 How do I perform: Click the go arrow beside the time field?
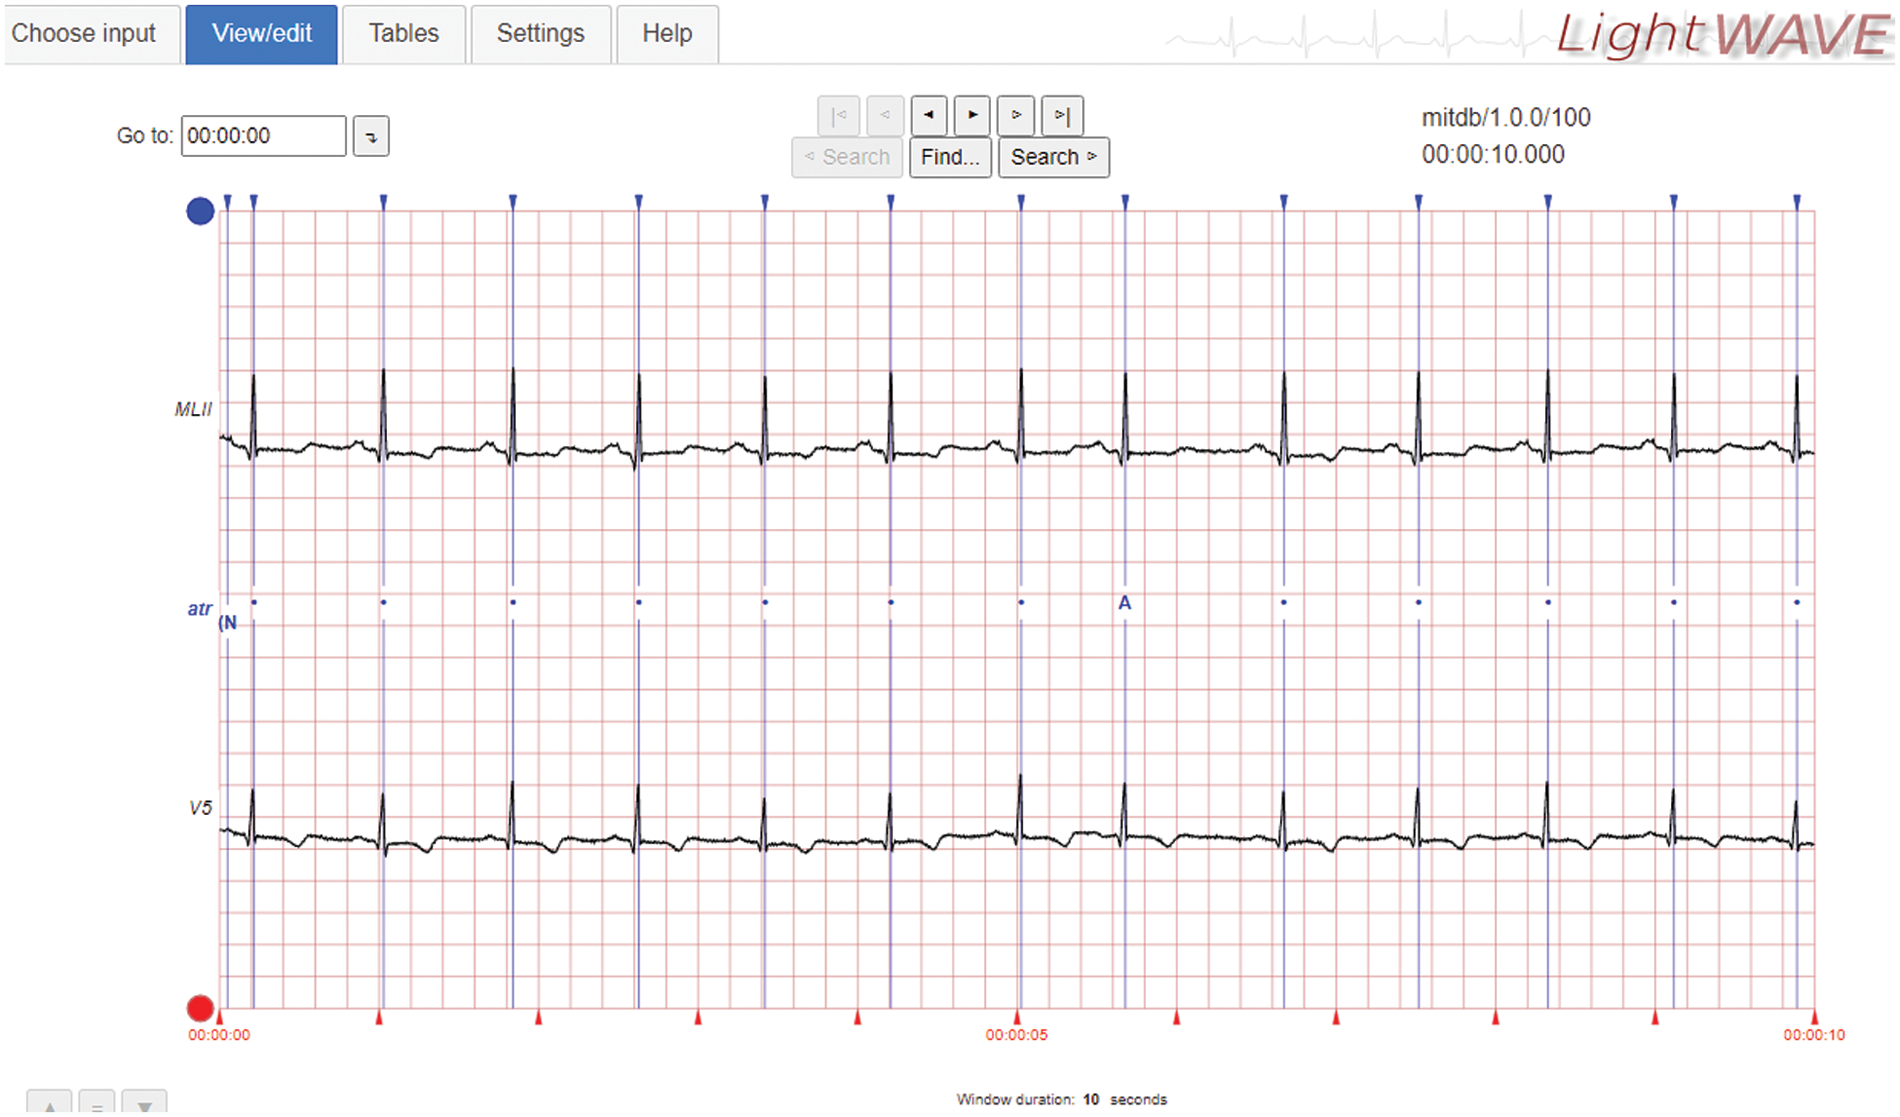tap(371, 137)
